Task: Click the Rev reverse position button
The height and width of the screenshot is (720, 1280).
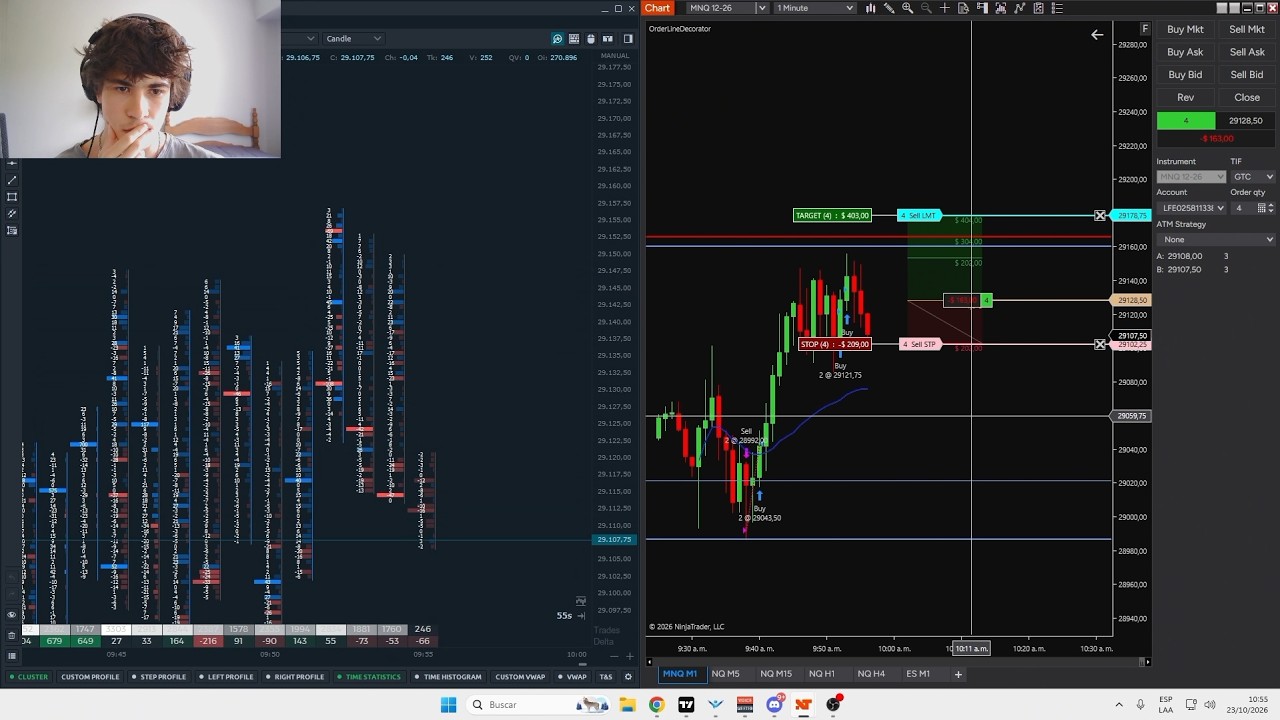Action: [x=1185, y=97]
